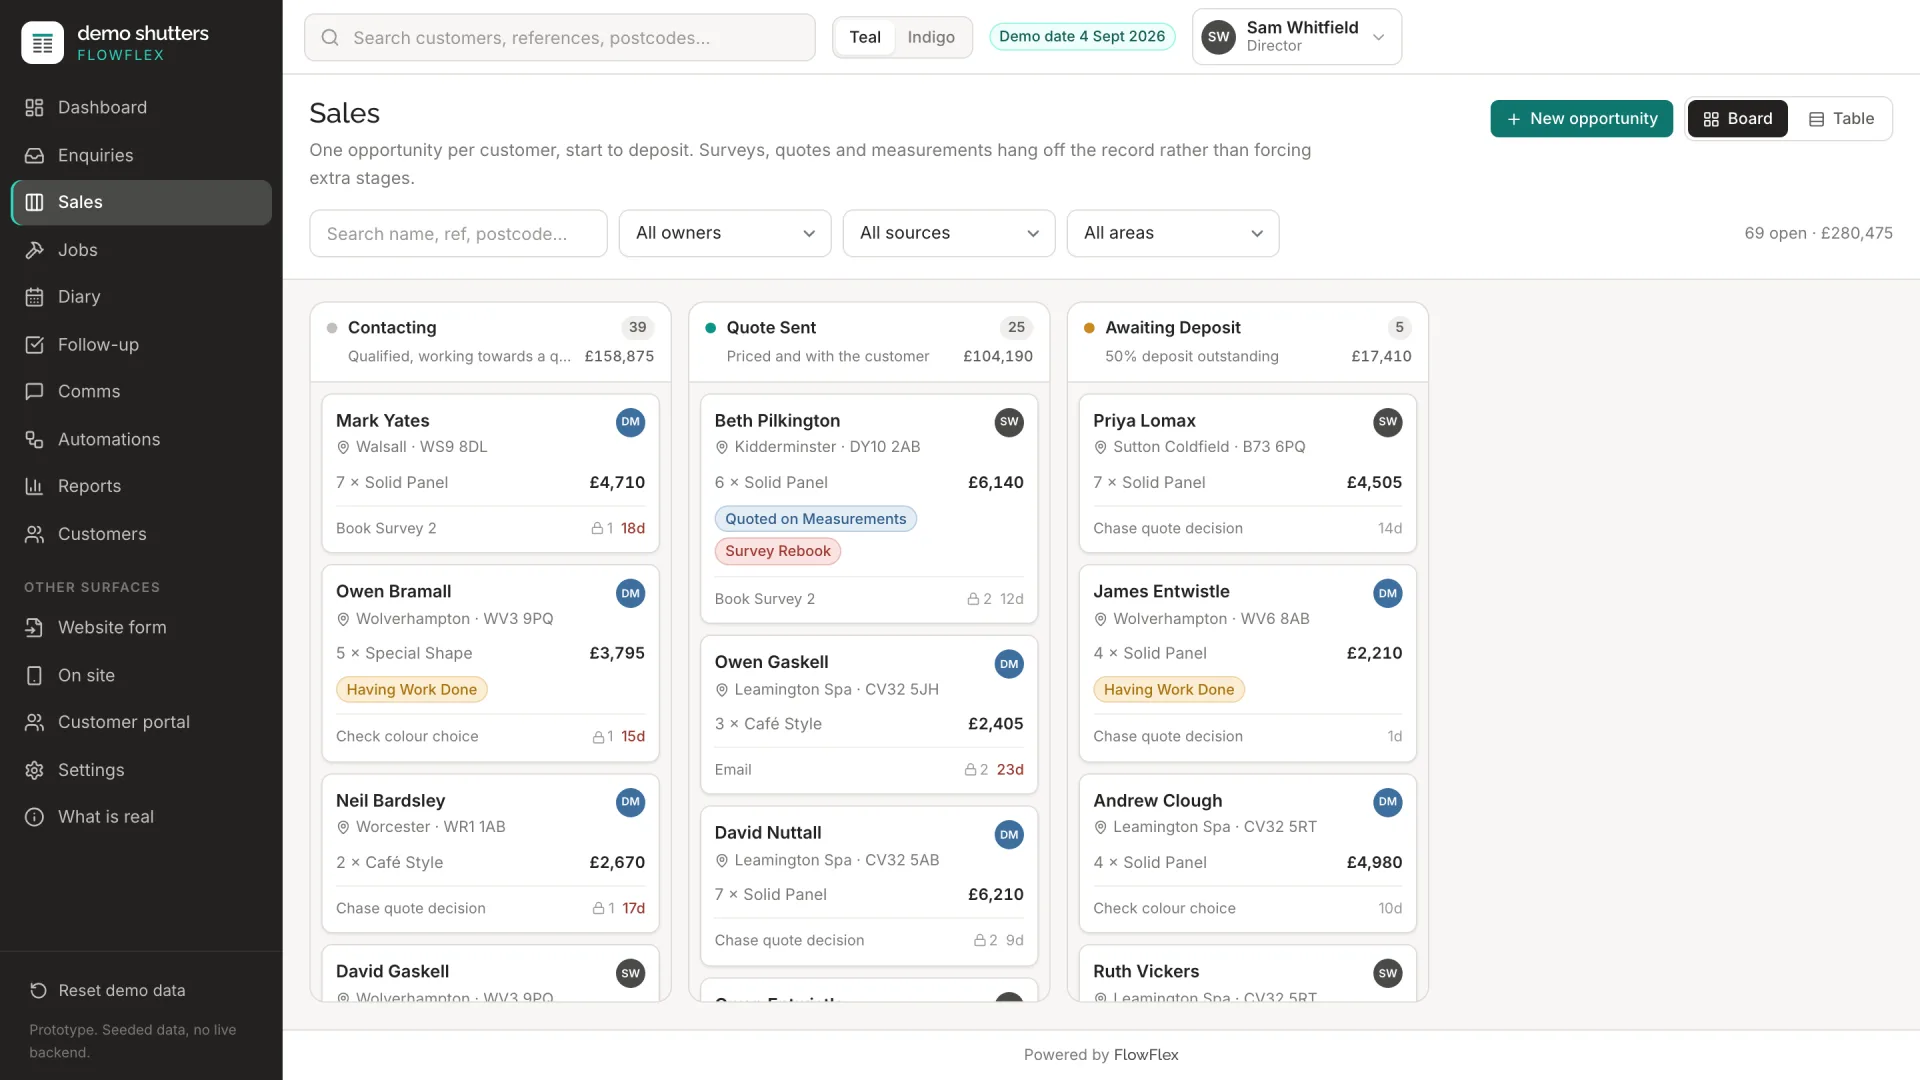Click Having Work Done tag on James Entwistle

(x=1168, y=690)
